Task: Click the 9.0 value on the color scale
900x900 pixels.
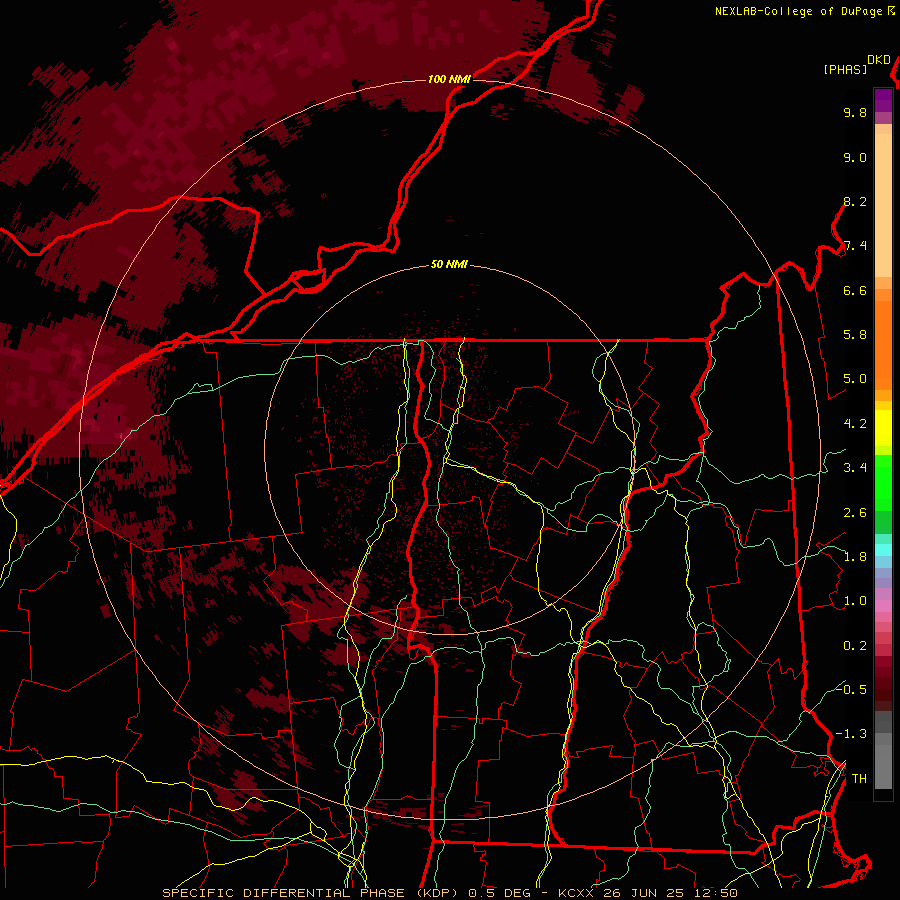Action: (855, 157)
